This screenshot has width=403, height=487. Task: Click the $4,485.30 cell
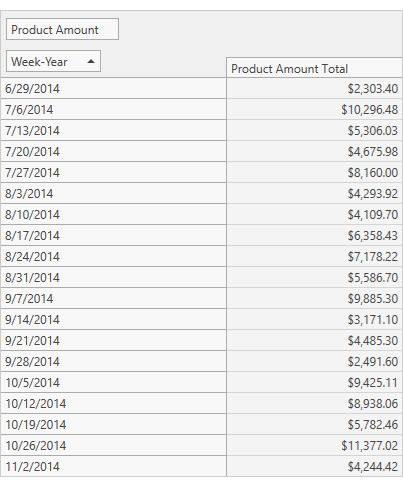coord(314,340)
